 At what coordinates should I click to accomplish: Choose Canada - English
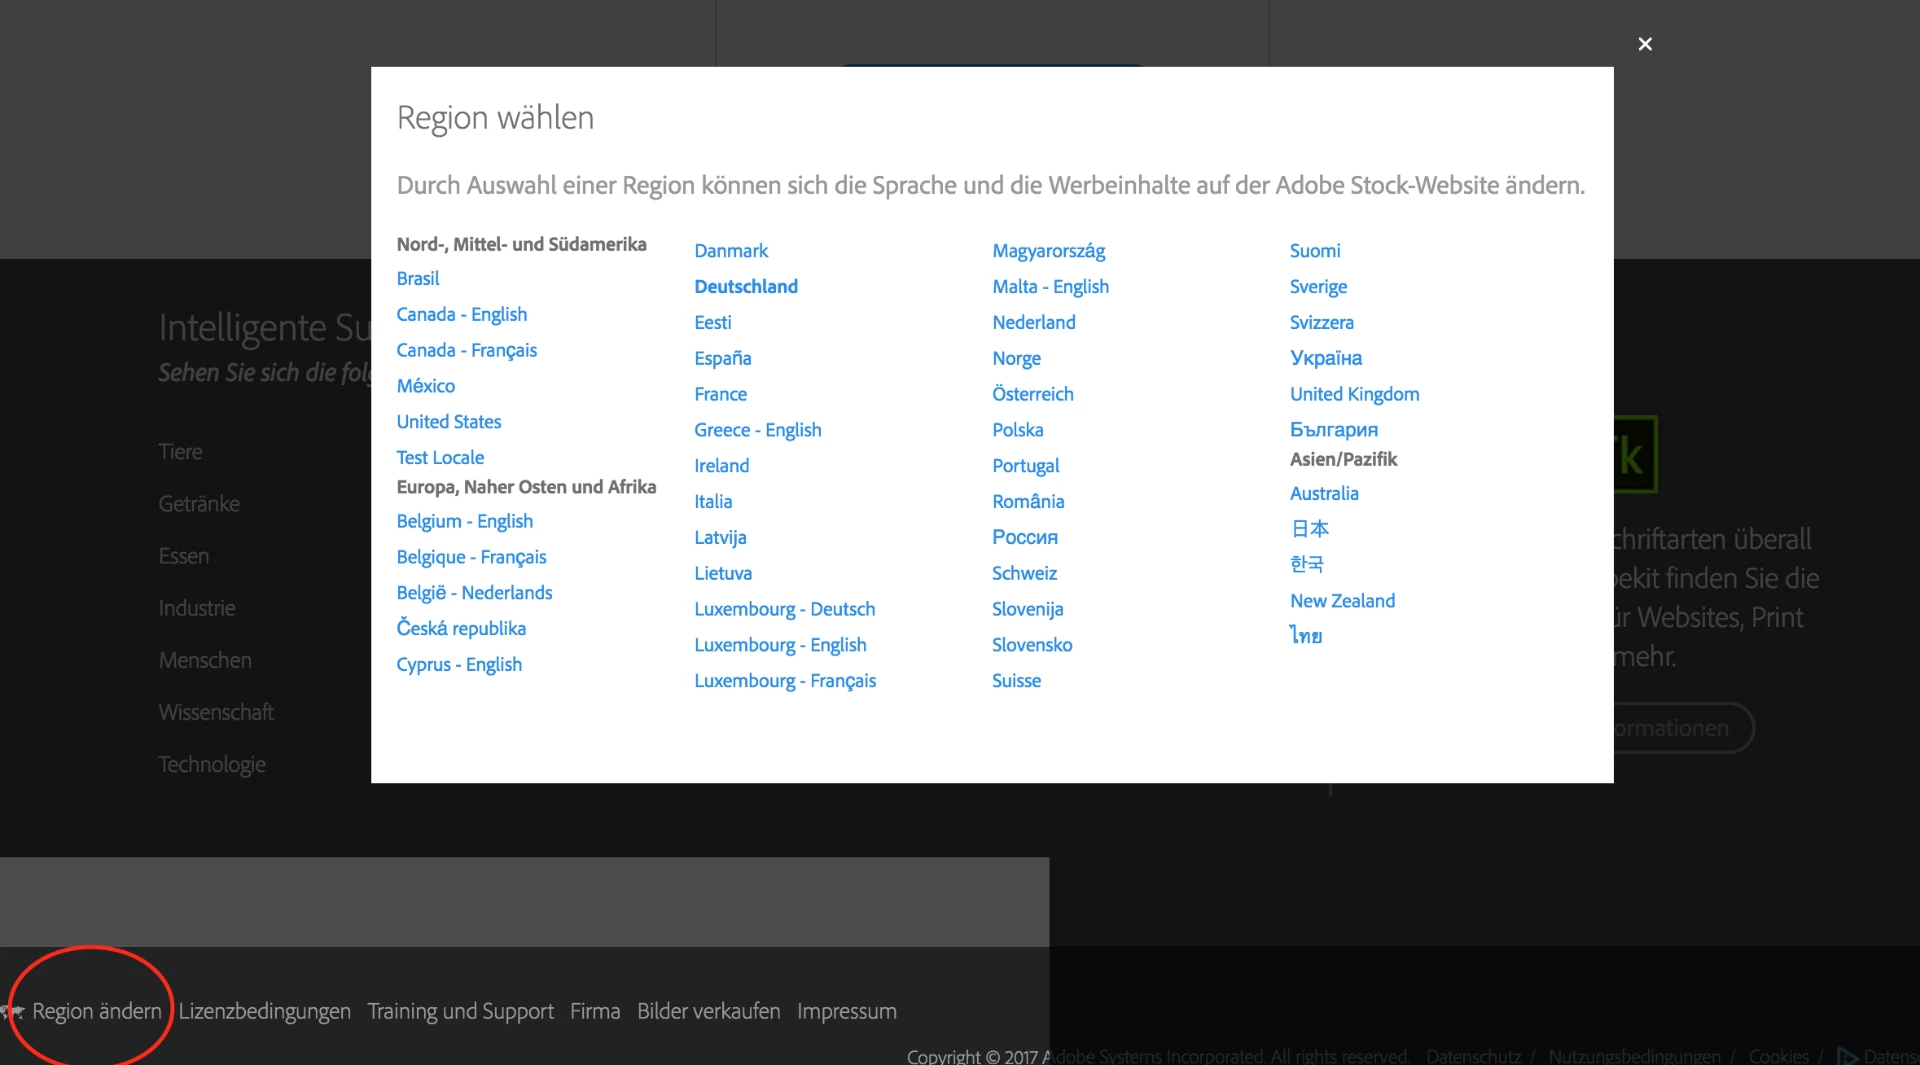[x=462, y=315]
